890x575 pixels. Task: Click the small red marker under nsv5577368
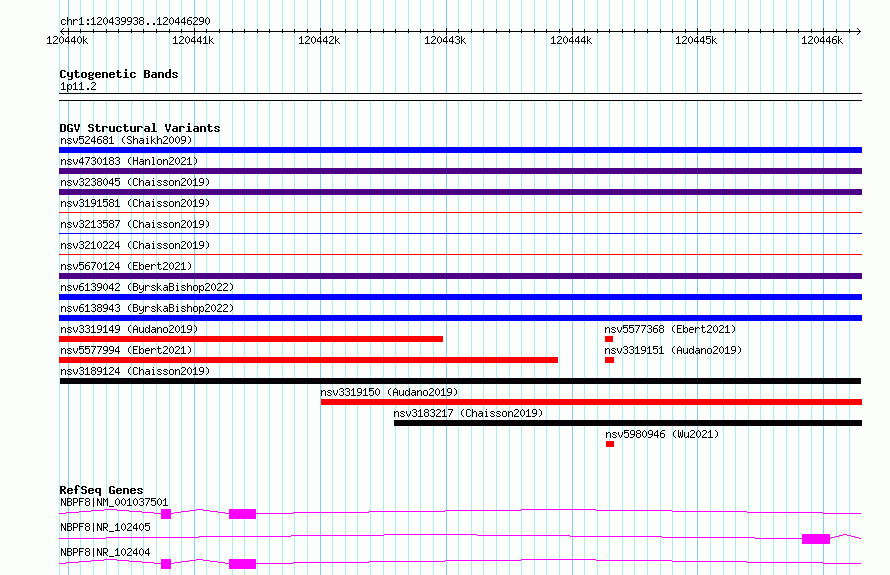609,339
